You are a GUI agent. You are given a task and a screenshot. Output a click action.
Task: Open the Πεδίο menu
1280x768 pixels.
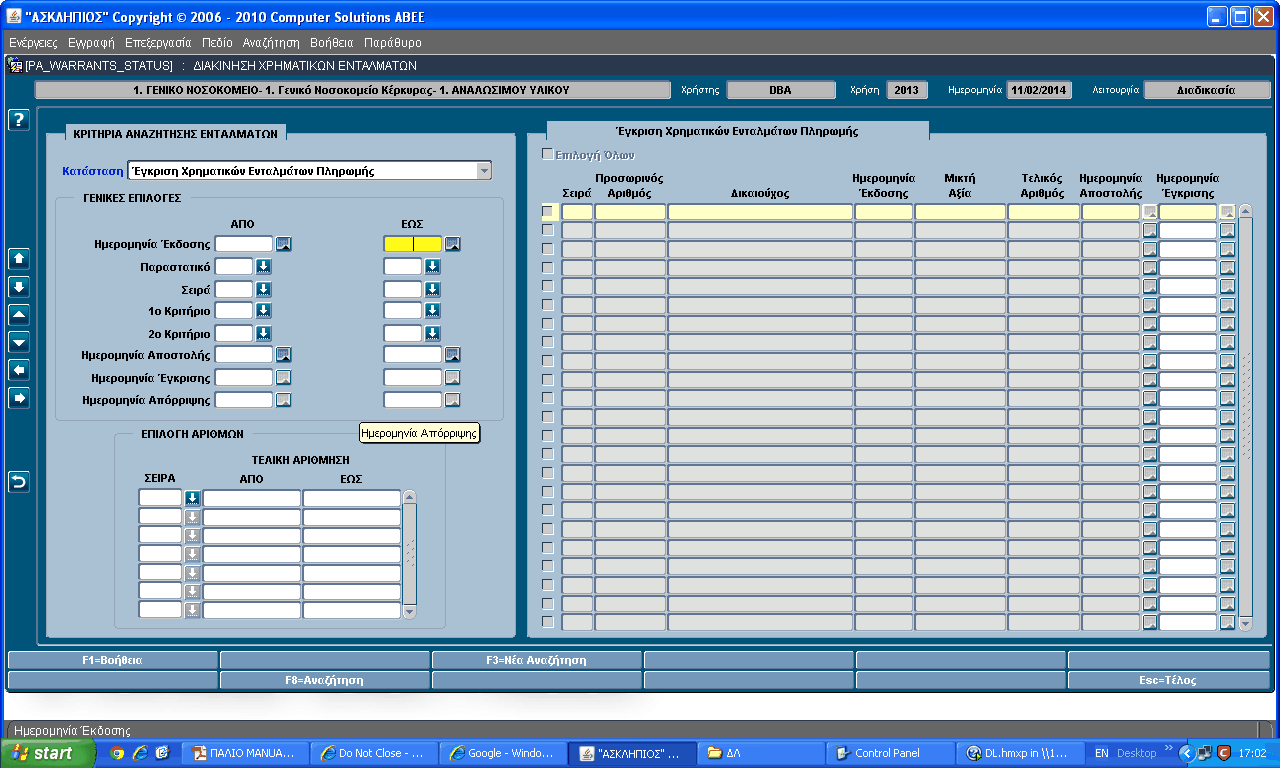coord(217,43)
